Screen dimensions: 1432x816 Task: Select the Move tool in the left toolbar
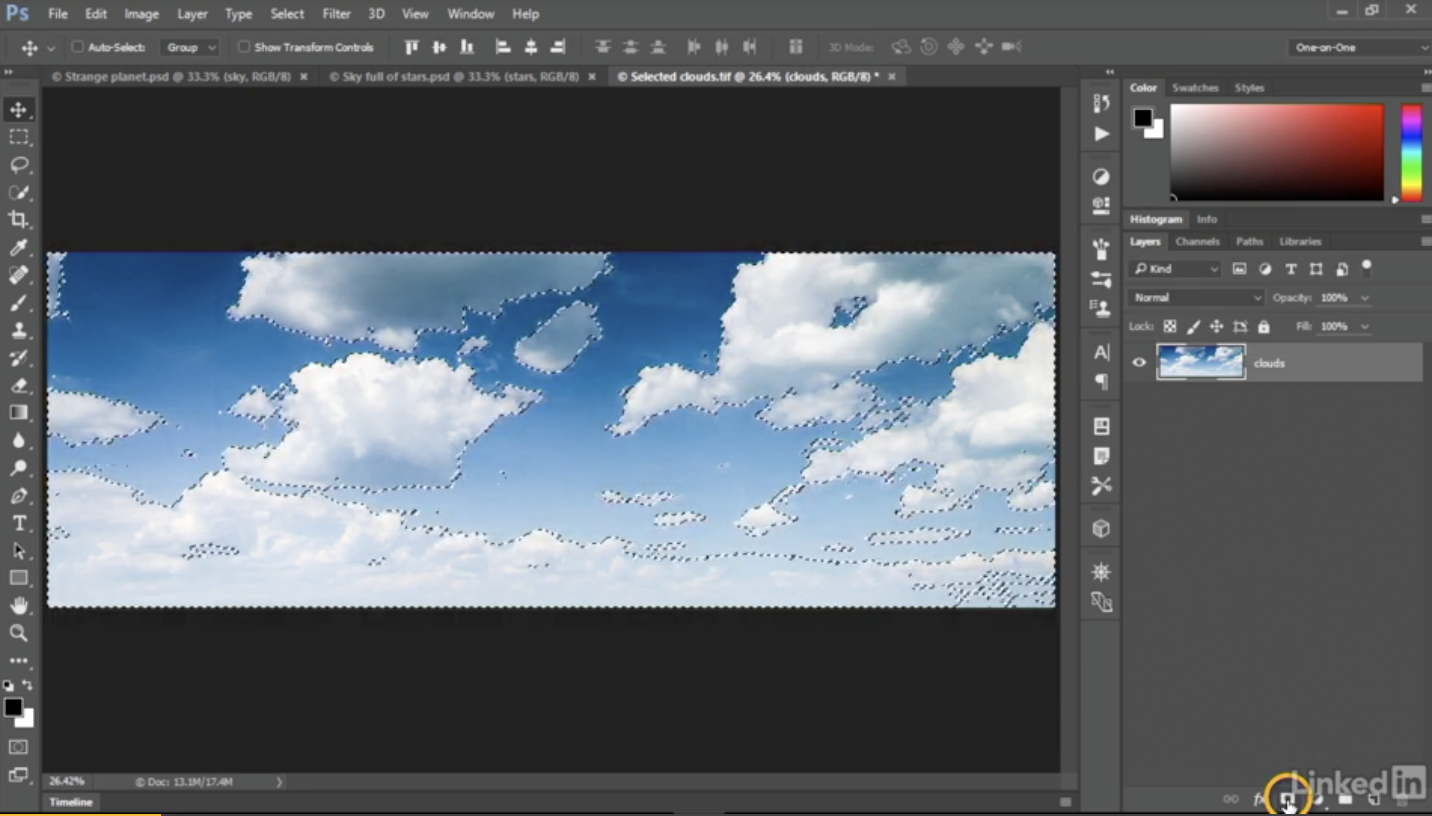click(x=19, y=110)
